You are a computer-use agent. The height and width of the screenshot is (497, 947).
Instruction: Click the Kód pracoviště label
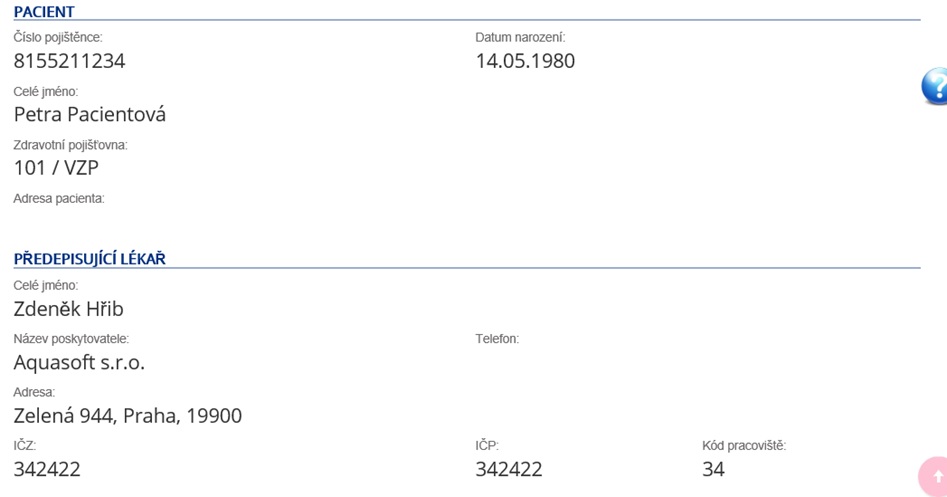click(743, 446)
